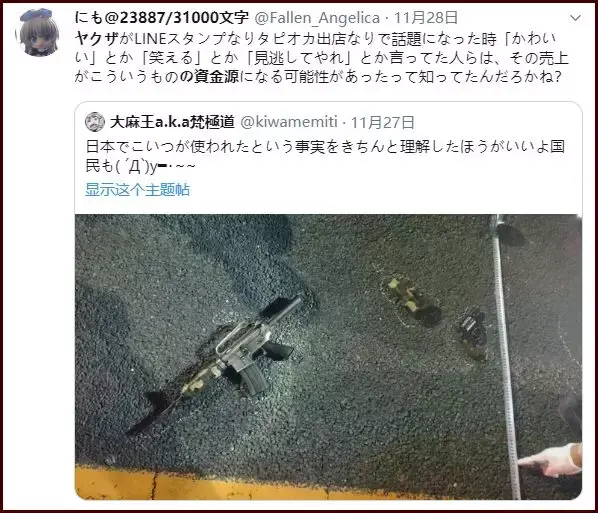The image size is (598, 513).
Task: Click the bolded 資金源 keyword
Action: [216, 76]
